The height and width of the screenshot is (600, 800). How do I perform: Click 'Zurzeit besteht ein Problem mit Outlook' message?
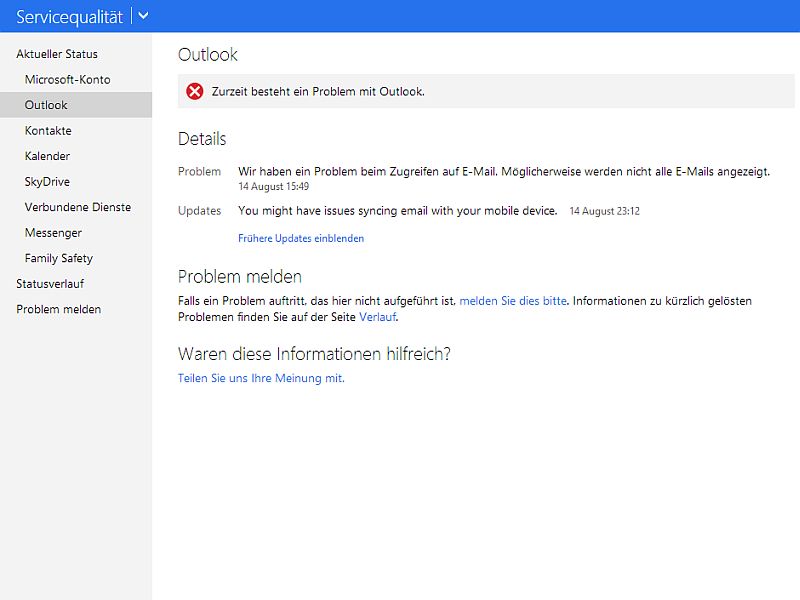tap(318, 92)
